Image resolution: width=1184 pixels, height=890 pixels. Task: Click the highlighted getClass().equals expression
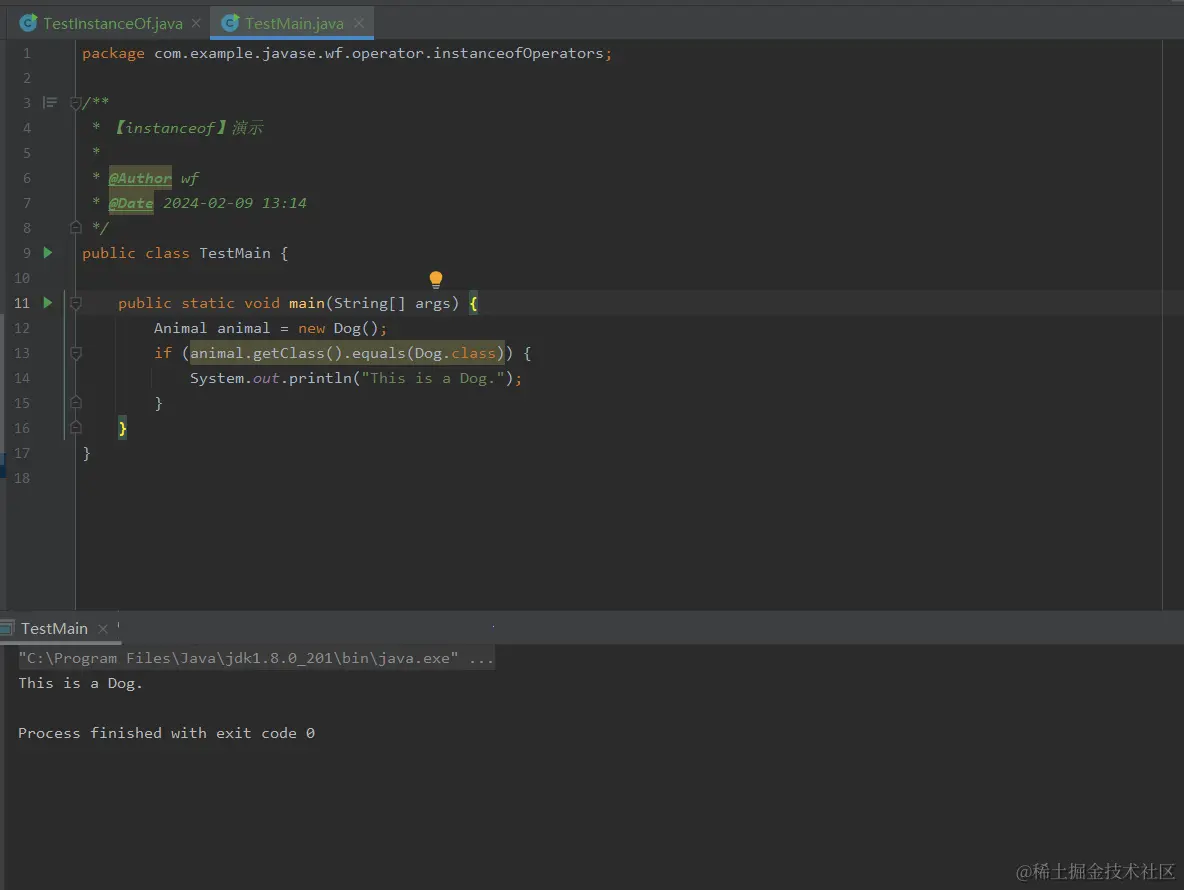[347, 353]
